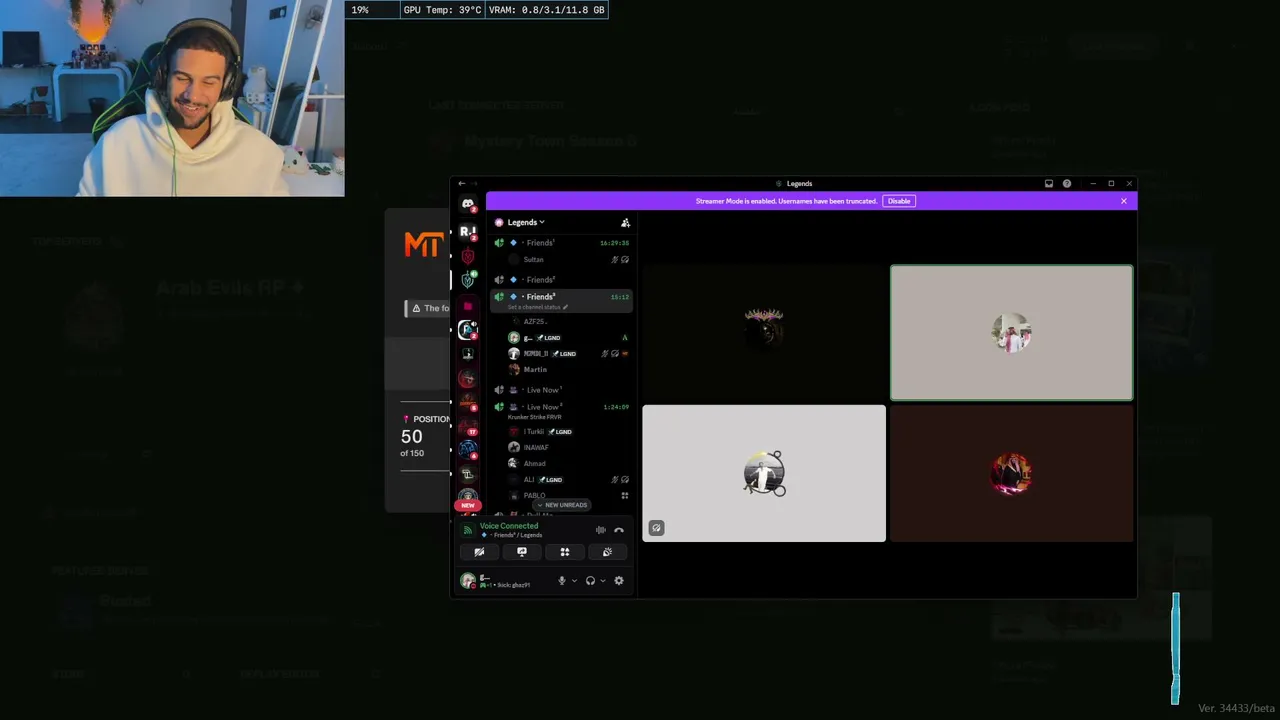Open the Legends server dropdown menu
1280x720 pixels.
[x=526, y=222]
